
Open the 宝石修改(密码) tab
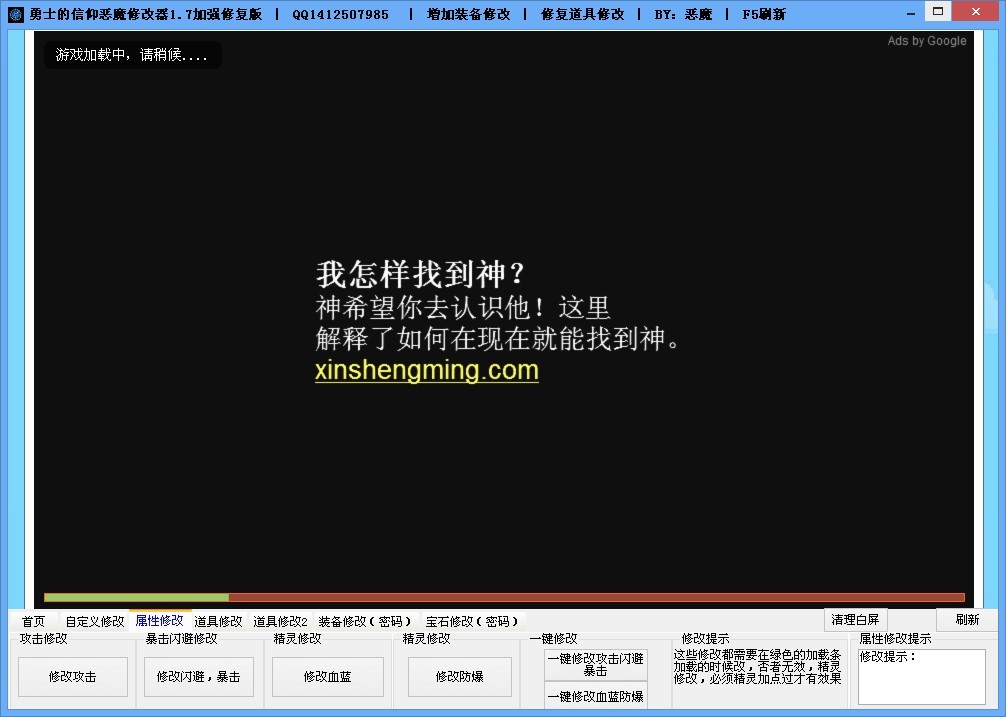coord(472,621)
